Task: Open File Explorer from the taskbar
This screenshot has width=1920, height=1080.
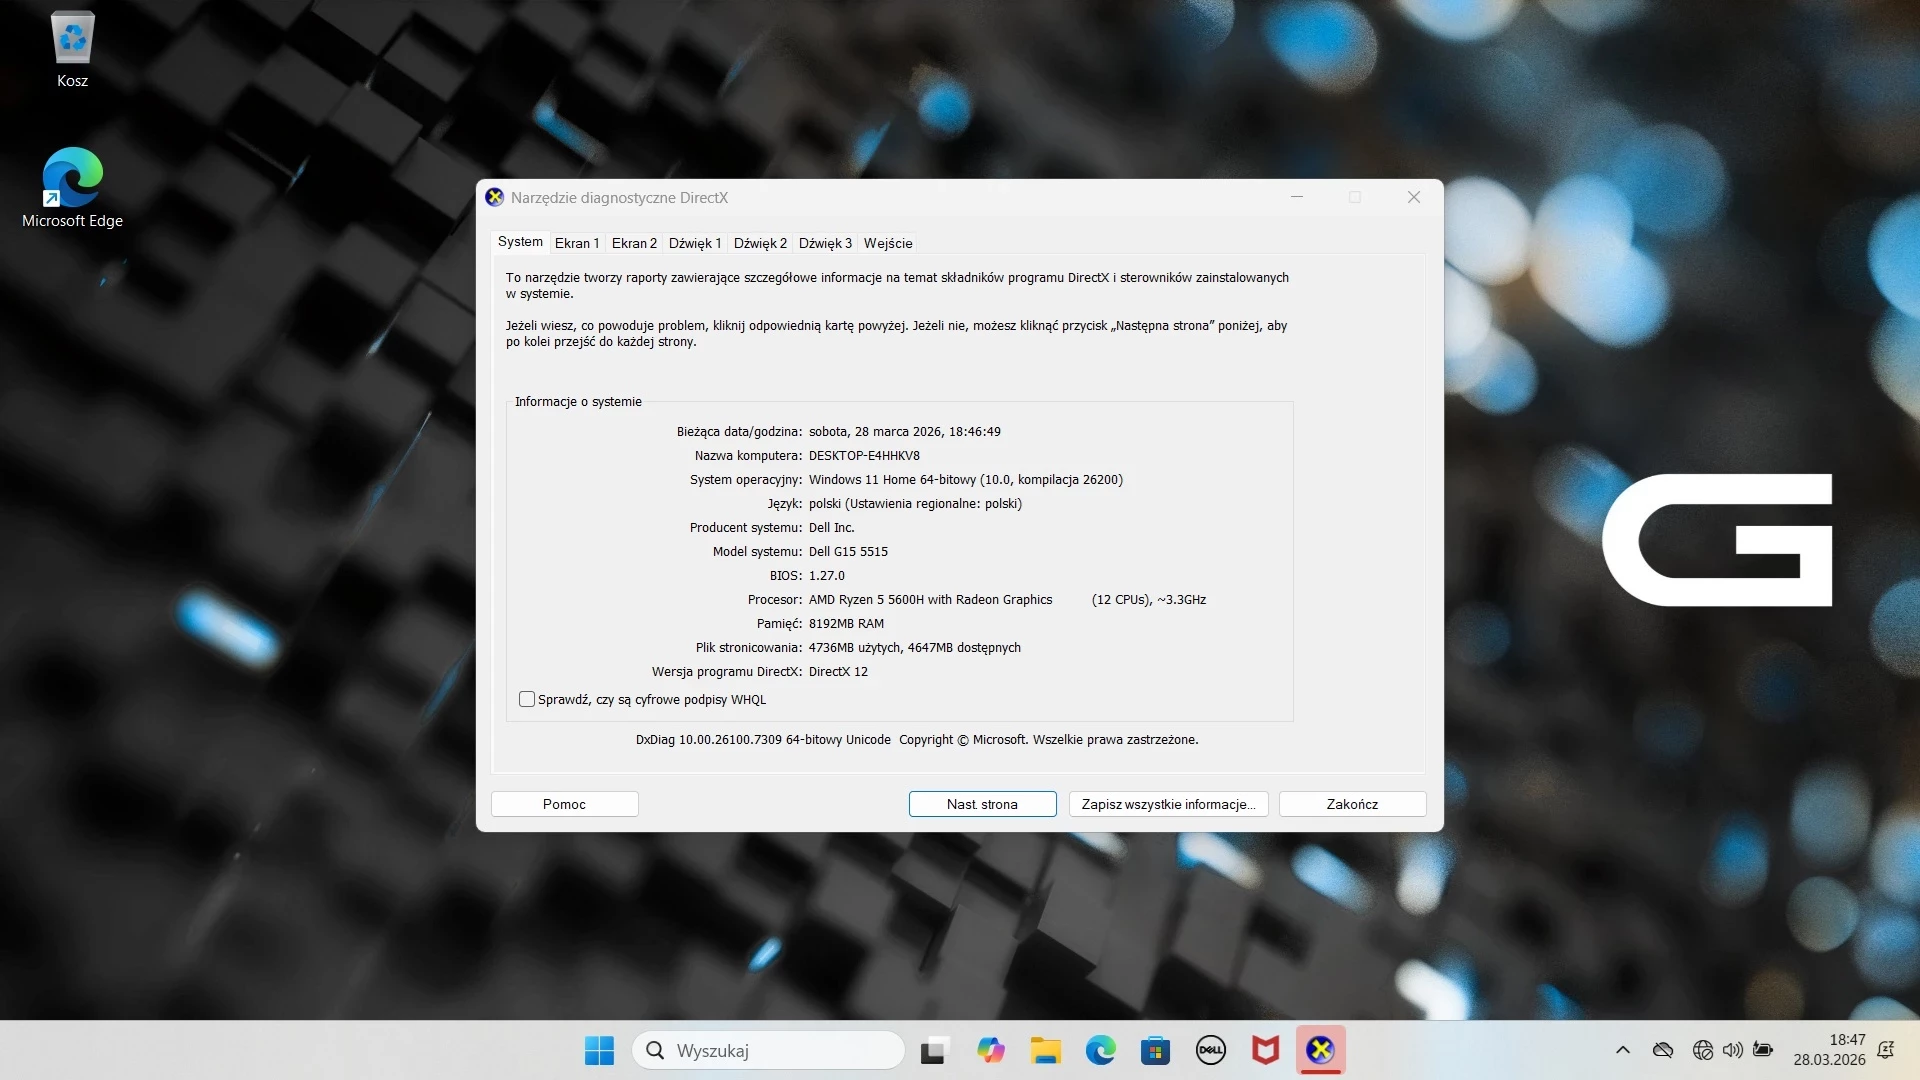Action: point(1045,1050)
